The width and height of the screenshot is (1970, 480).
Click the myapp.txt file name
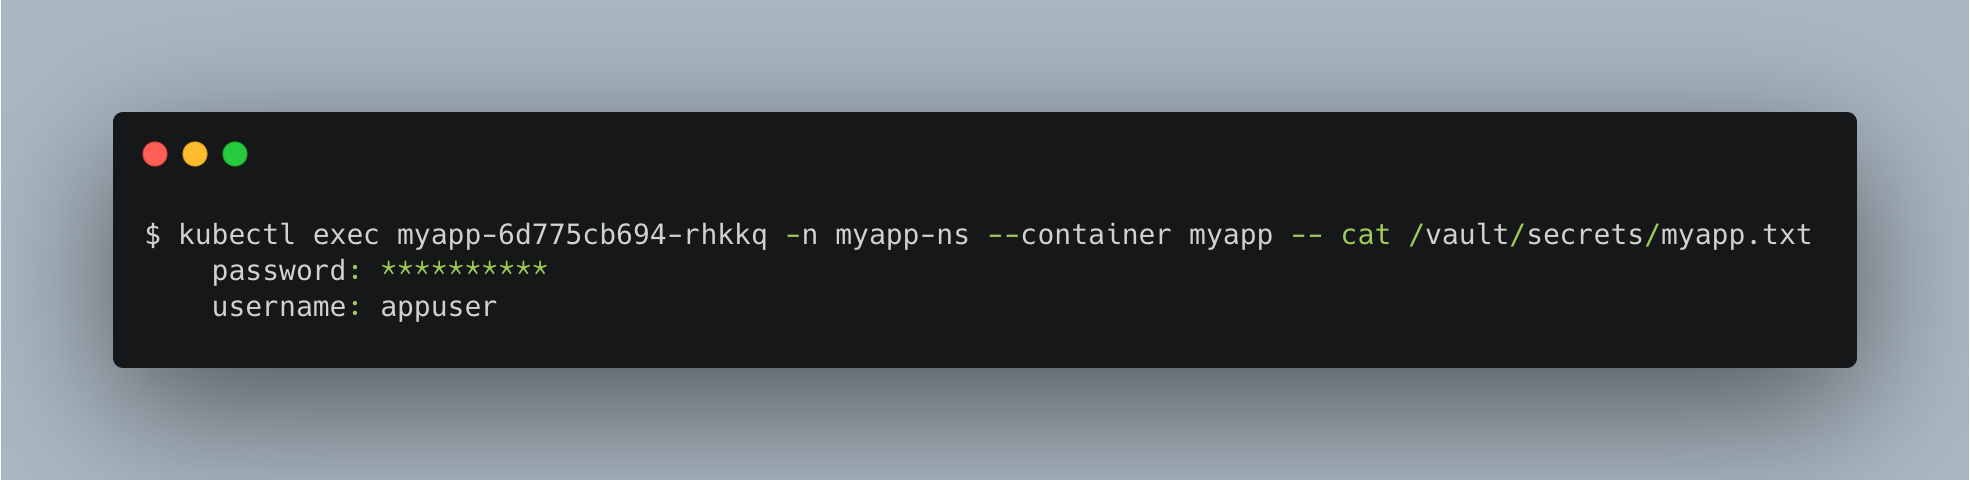click(x=1736, y=236)
